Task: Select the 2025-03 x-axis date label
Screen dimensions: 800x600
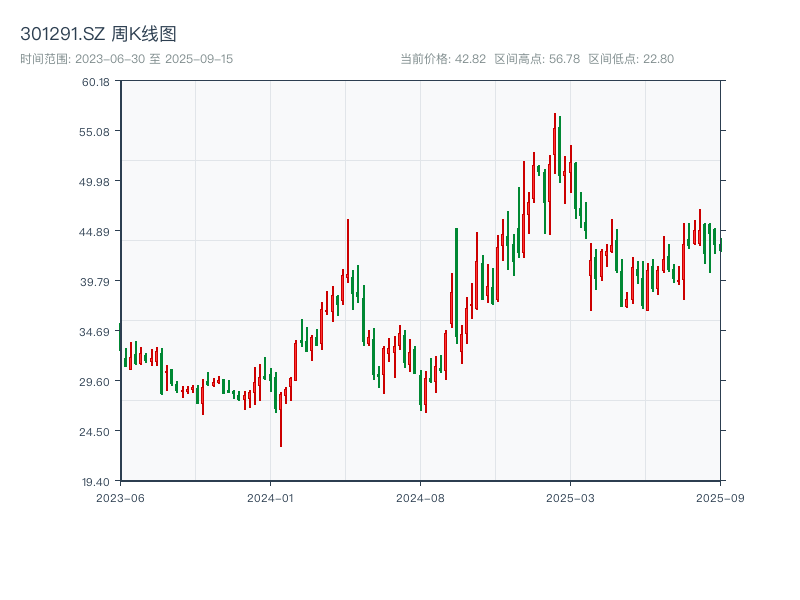Action: tap(570, 497)
